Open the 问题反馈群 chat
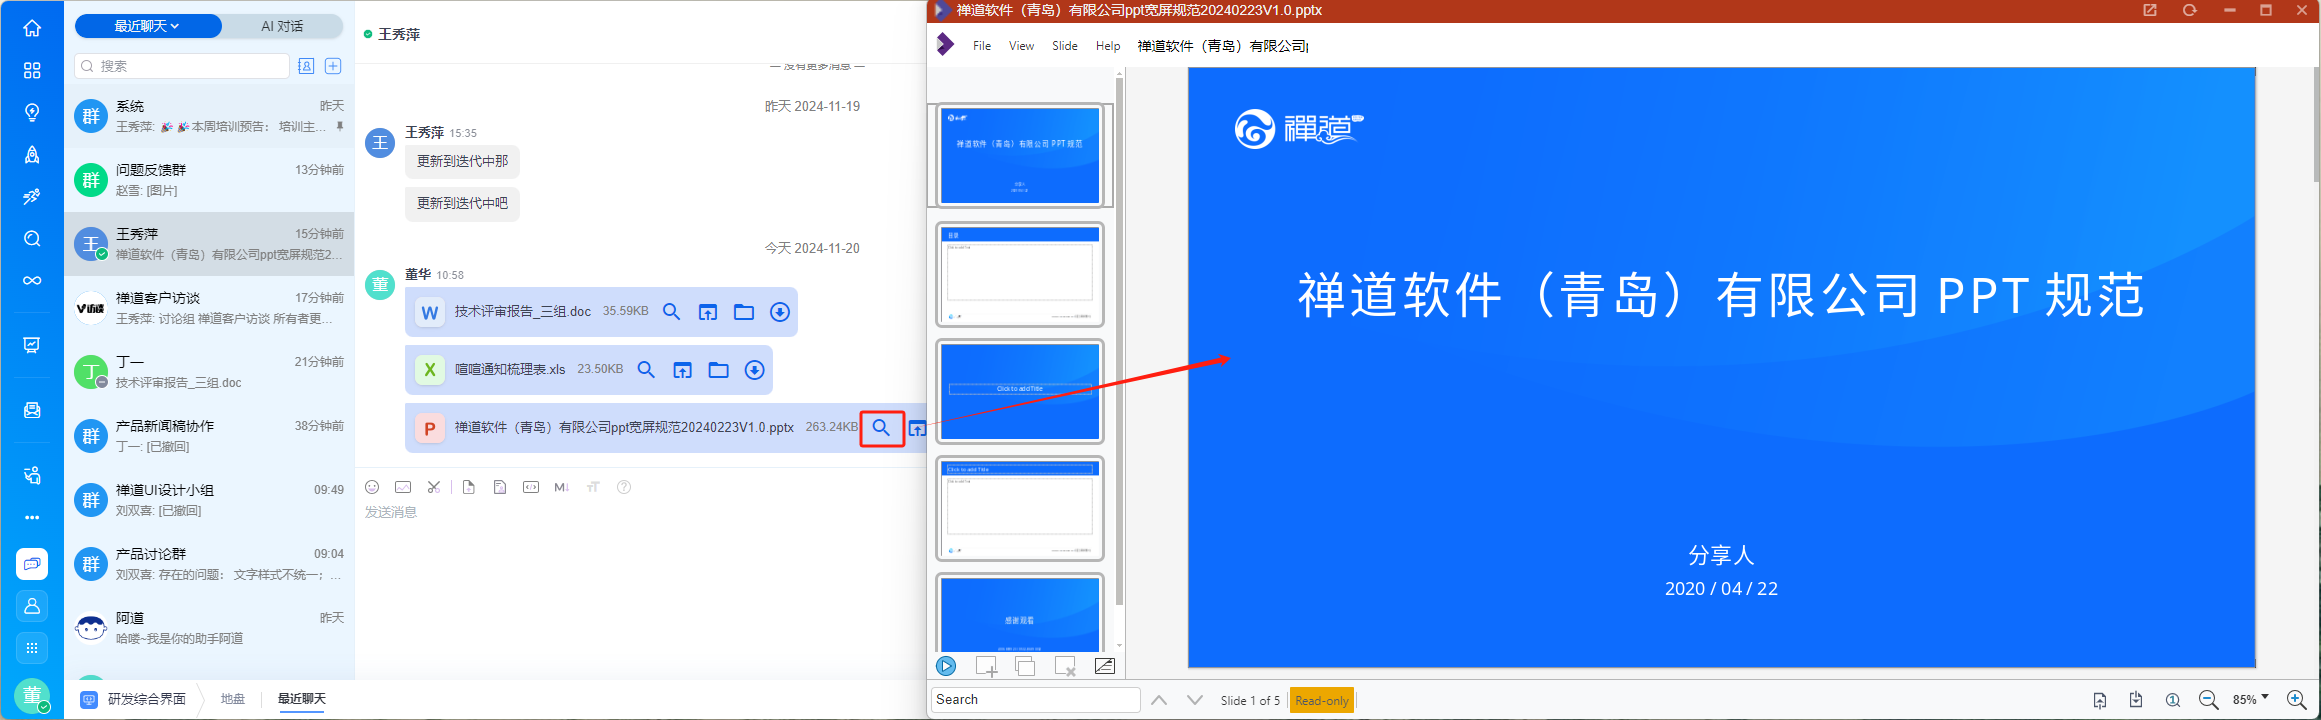The image size is (2321, 720). coord(210,180)
